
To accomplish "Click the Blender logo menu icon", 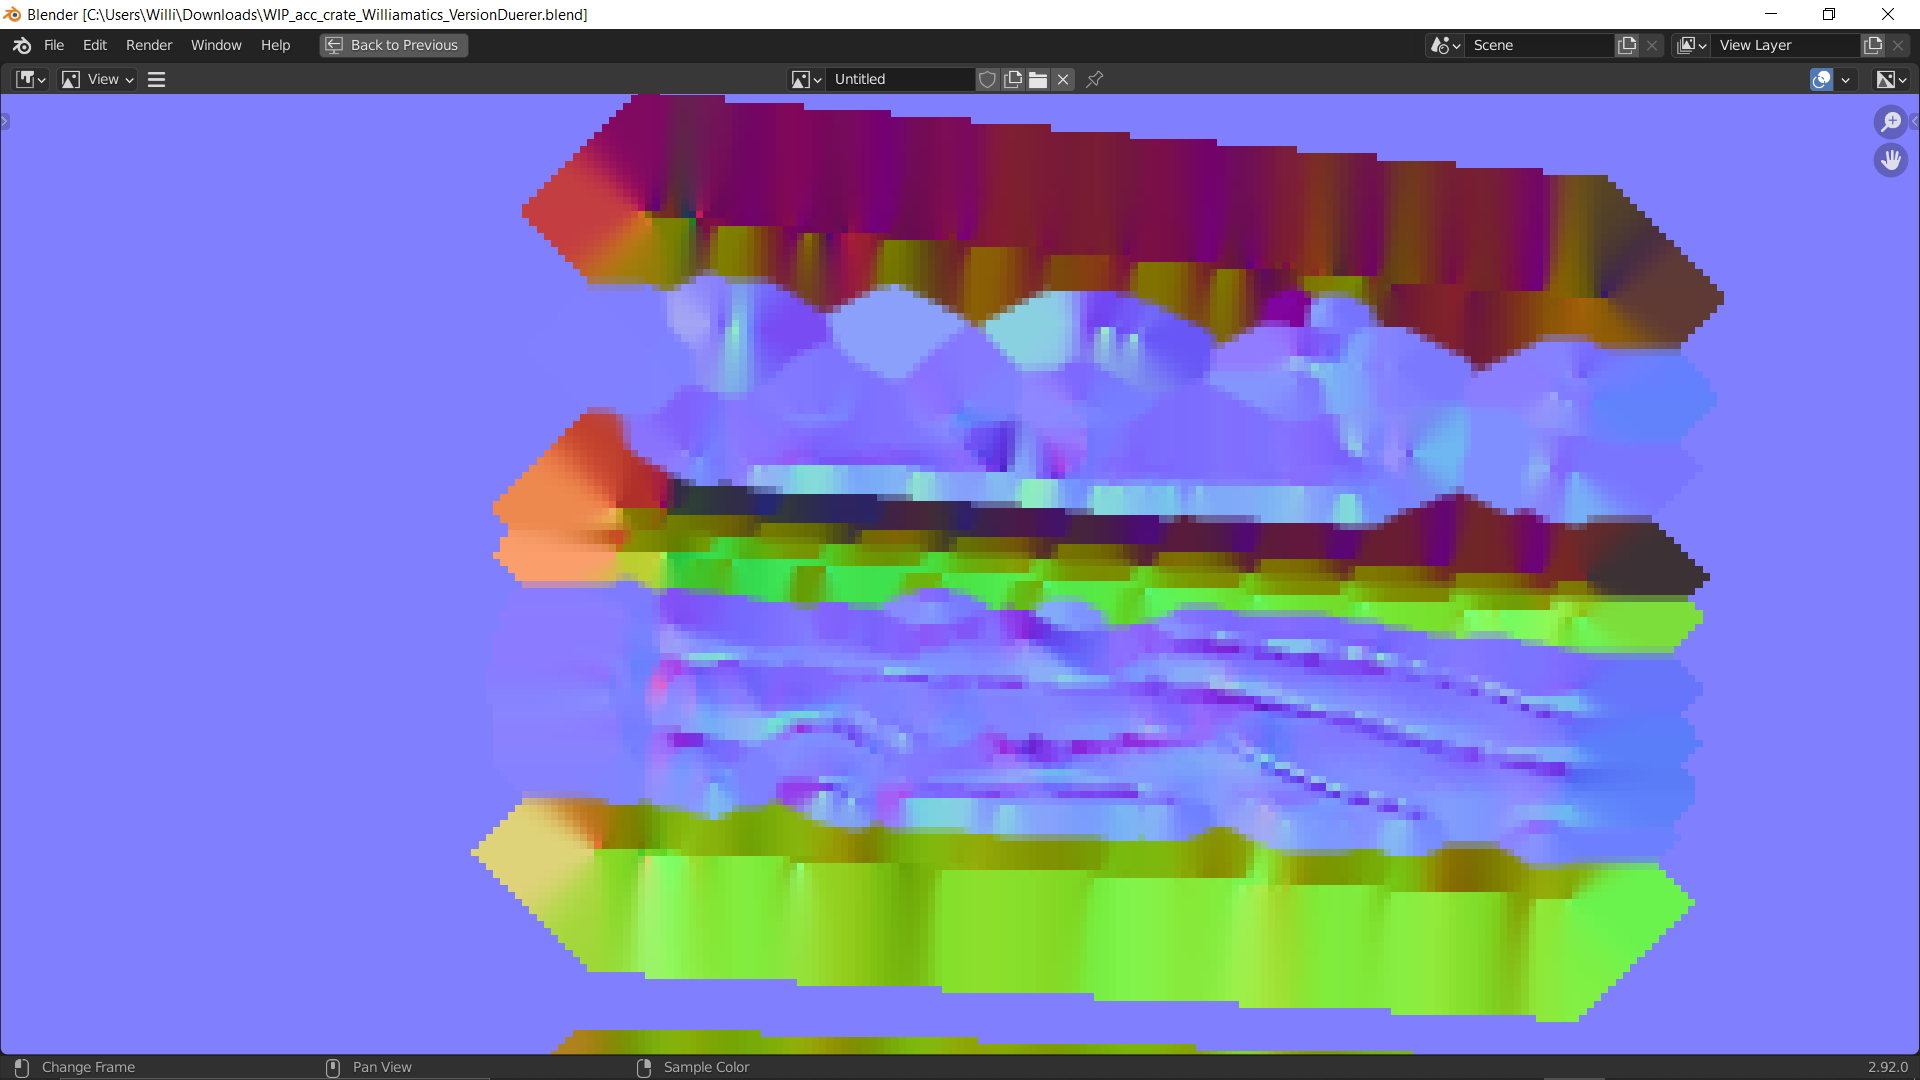I will tap(22, 45).
